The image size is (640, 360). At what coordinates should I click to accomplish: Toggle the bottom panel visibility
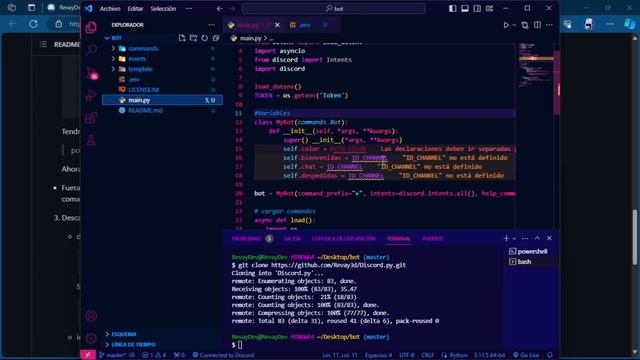[464, 8]
